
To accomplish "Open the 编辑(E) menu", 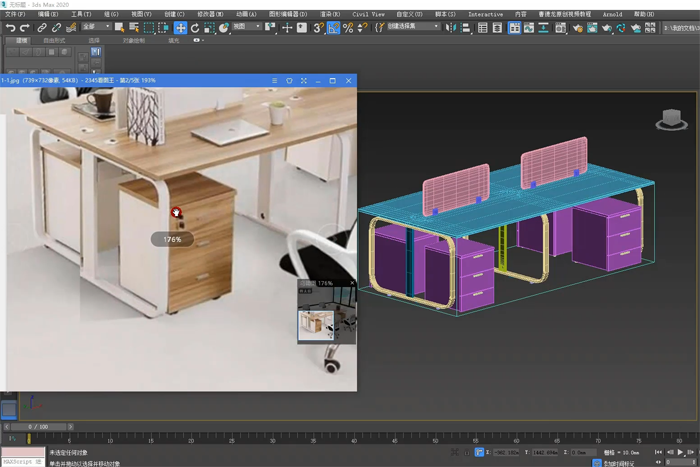I will (x=48, y=14).
